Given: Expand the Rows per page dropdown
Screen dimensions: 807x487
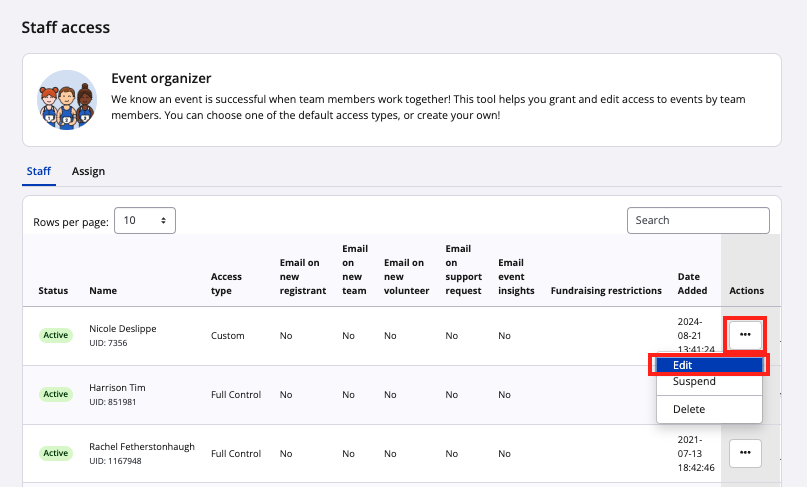Looking at the screenshot, I should [x=145, y=221].
